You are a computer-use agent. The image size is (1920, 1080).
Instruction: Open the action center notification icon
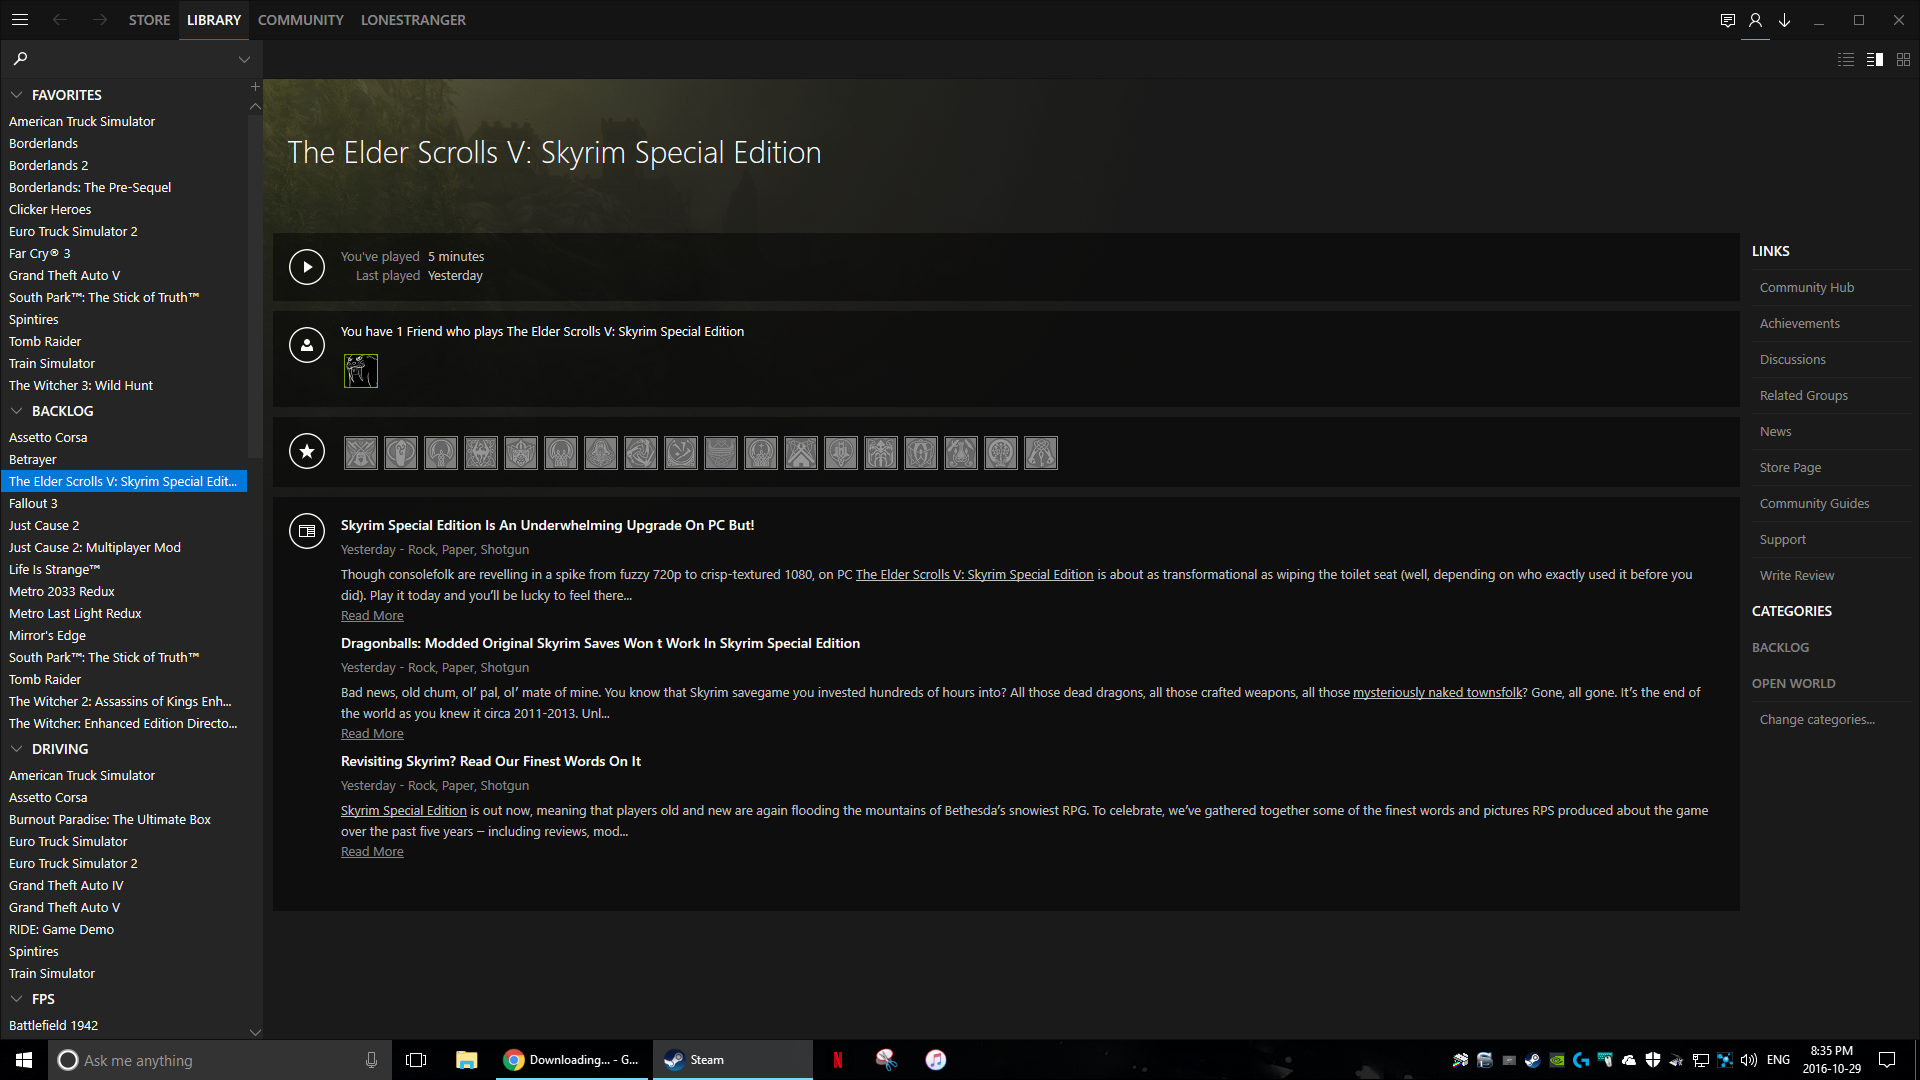coord(1887,1060)
